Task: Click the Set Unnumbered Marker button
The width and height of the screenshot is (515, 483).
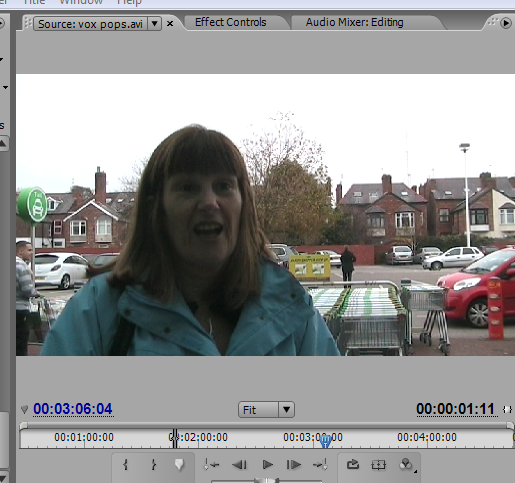Action: [x=179, y=464]
